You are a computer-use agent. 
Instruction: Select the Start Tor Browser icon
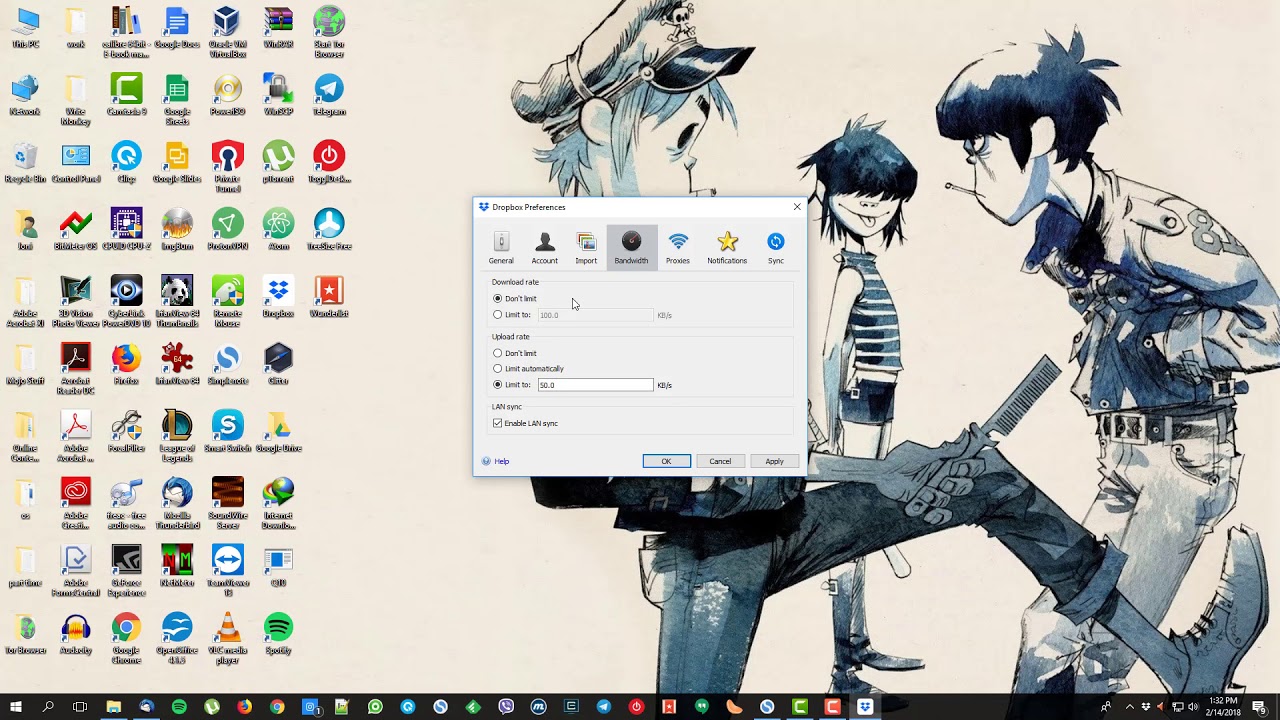coord(329,32)
